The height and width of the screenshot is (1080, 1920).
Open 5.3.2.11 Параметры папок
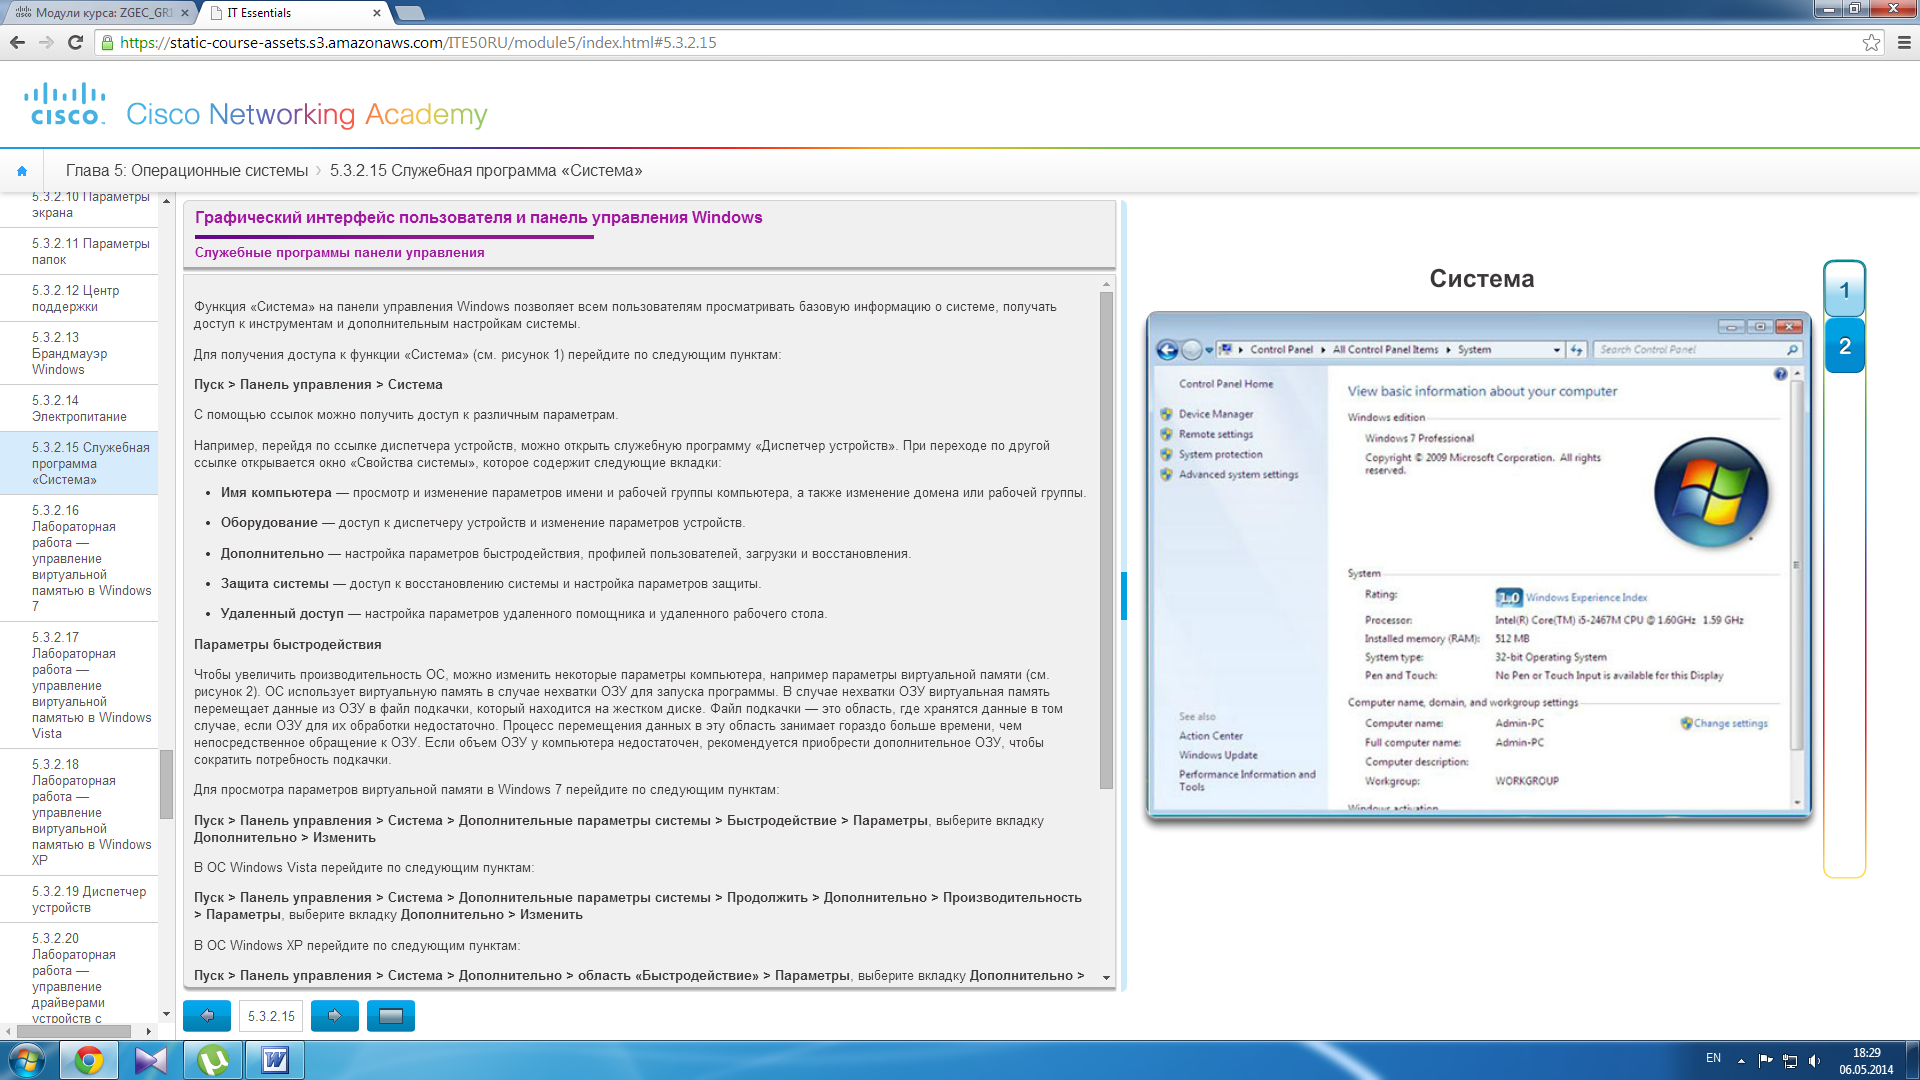point(79,251)
